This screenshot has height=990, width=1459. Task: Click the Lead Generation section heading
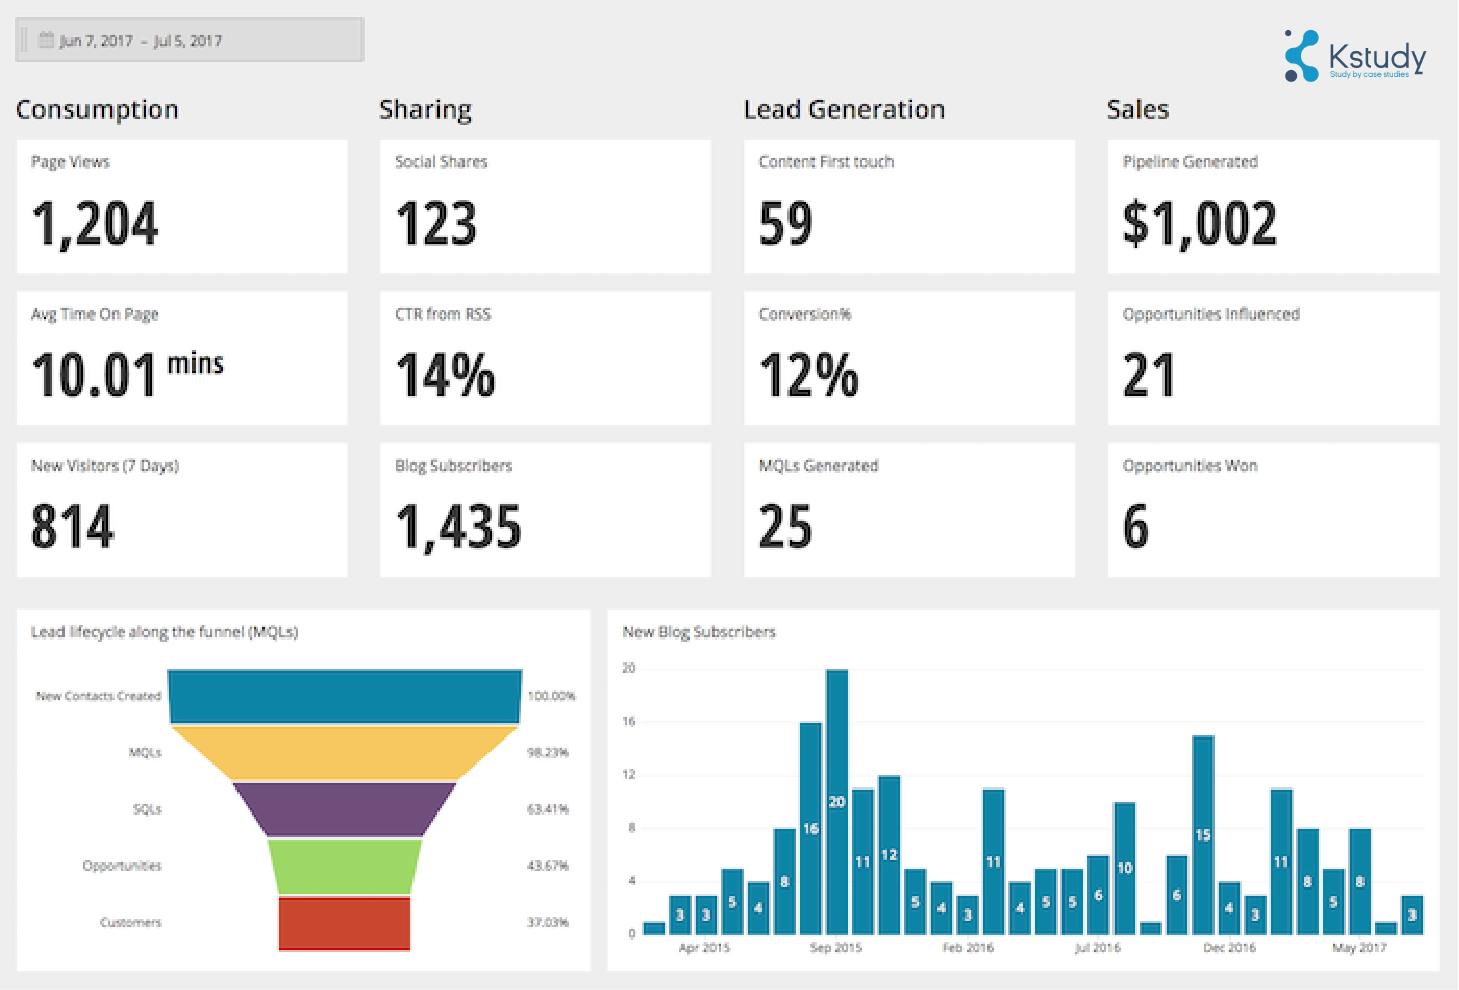(844, 110)
